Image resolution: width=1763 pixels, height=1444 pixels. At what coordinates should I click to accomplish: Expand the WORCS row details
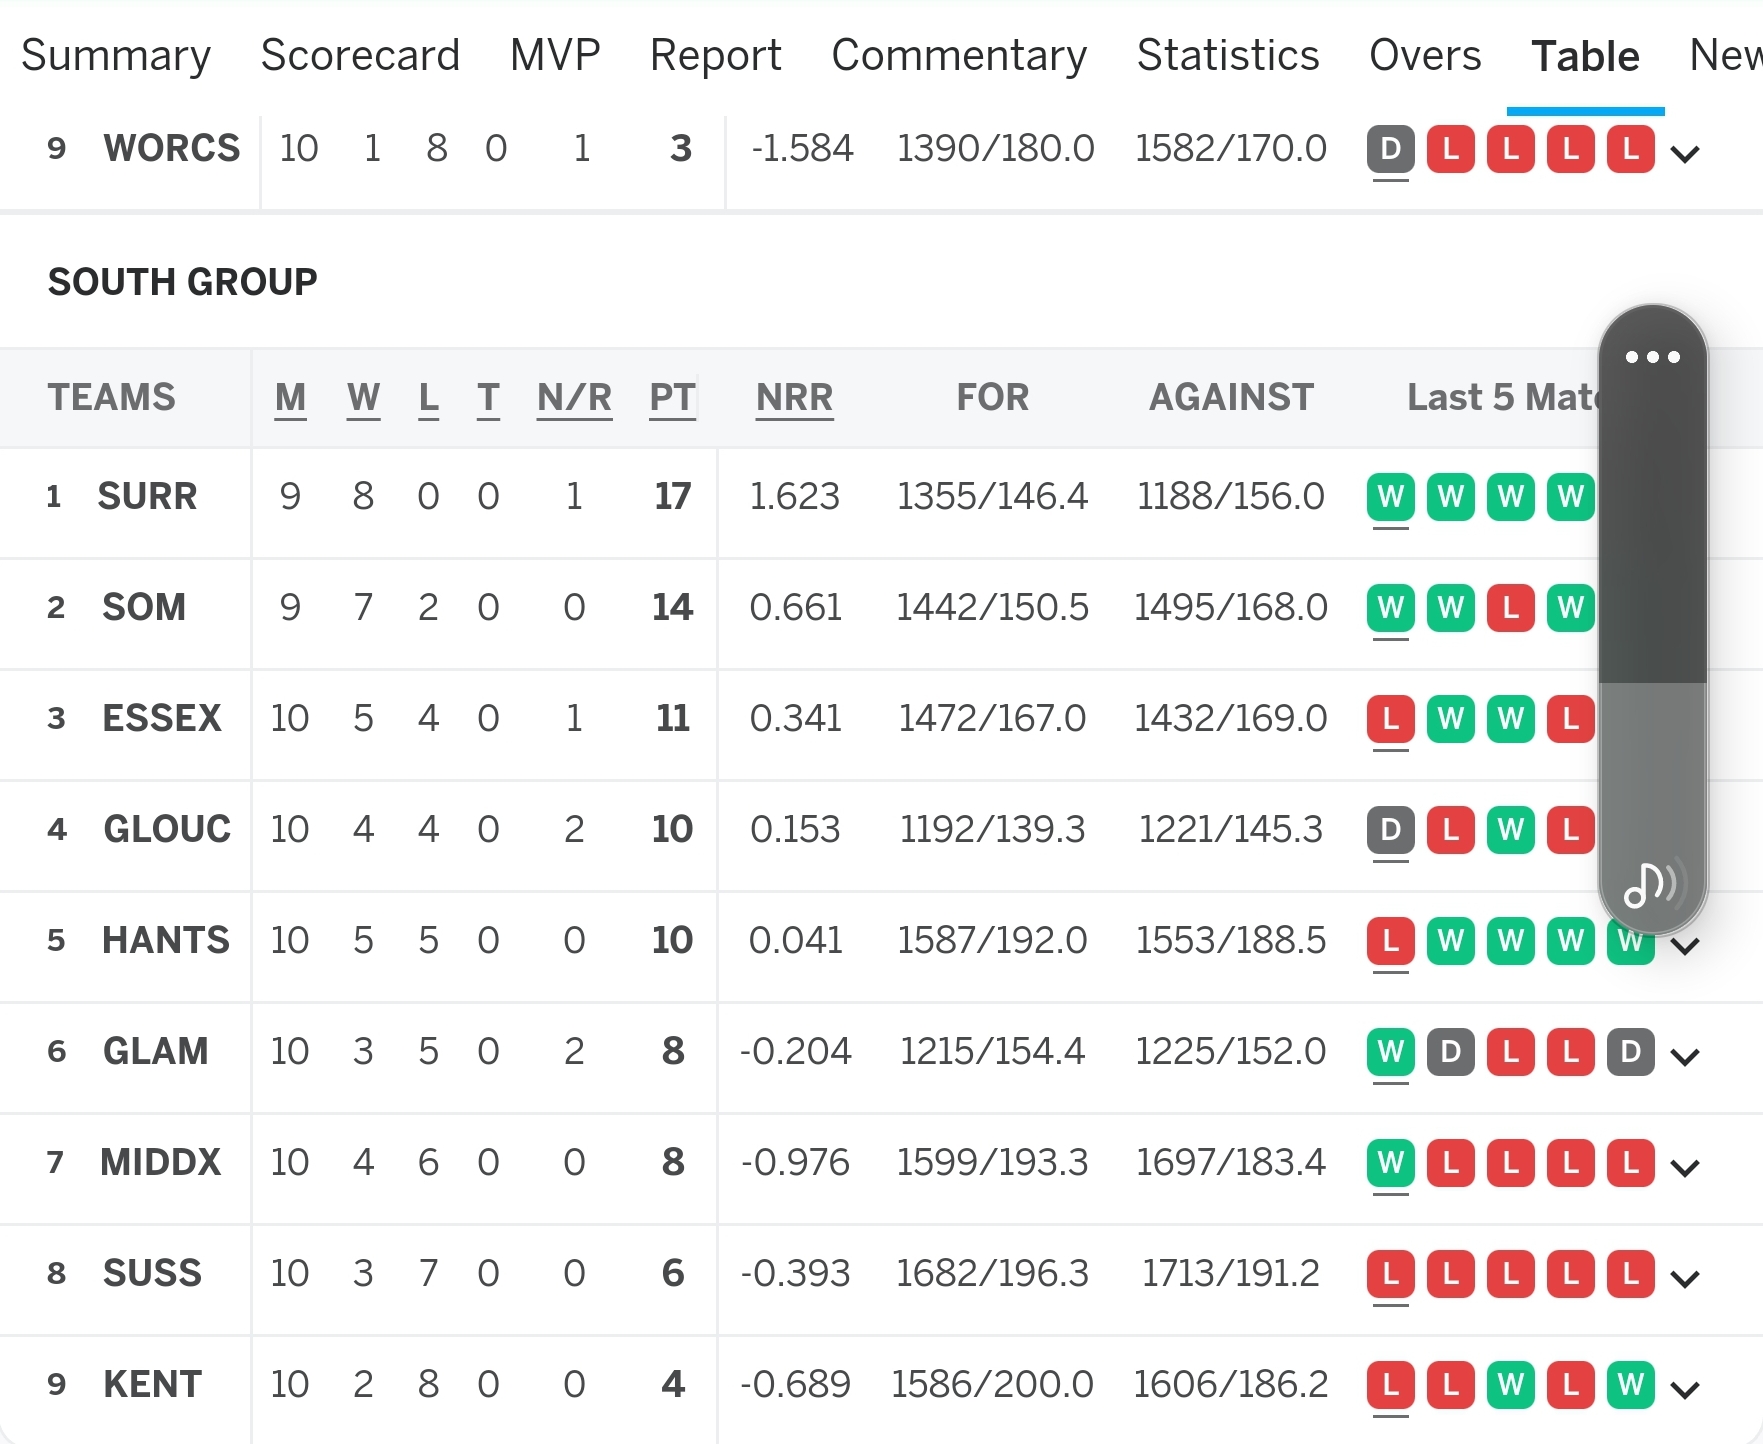pyautogui.click(x=1685, y=154)
